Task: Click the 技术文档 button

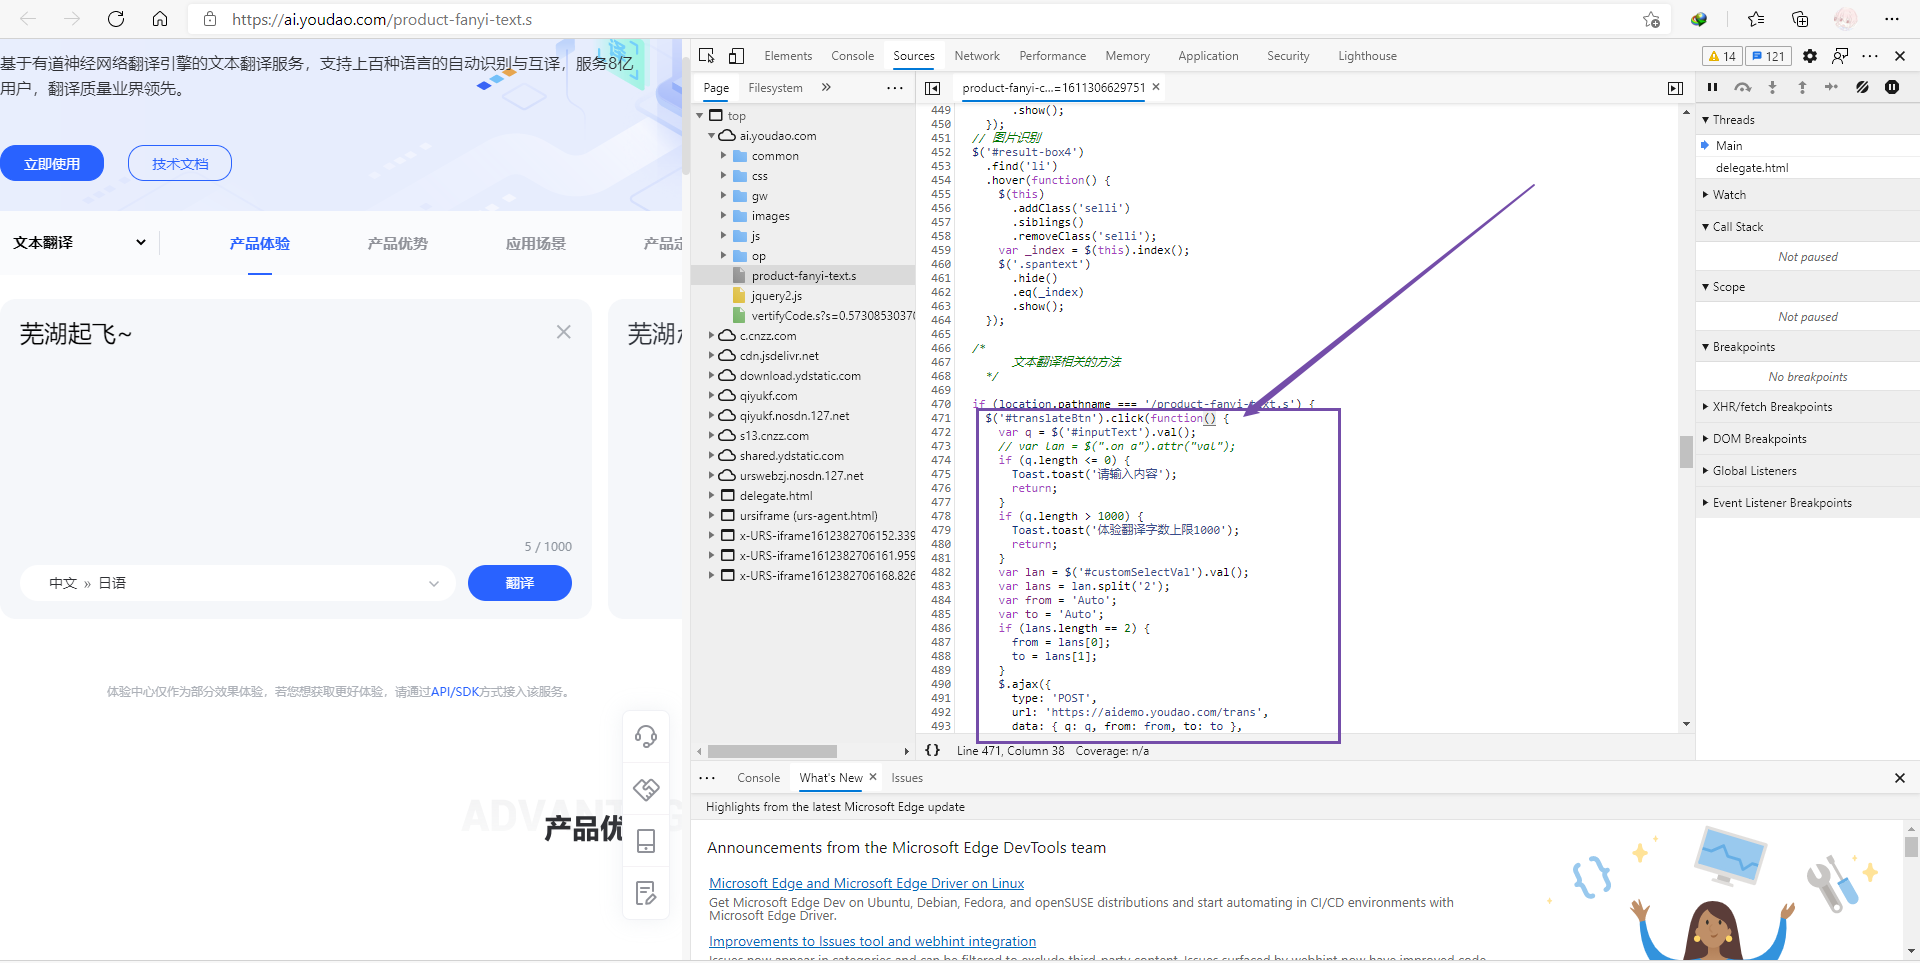Action: click(180, 163)
